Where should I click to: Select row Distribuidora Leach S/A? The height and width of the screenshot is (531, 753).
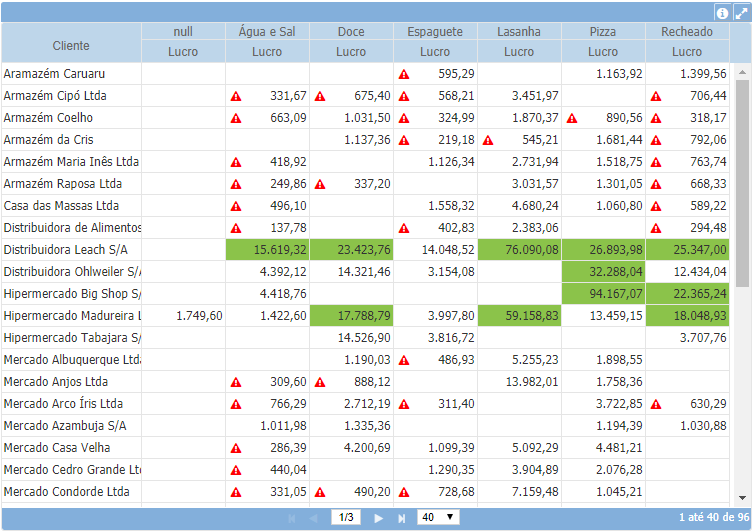tap(365, 250)
